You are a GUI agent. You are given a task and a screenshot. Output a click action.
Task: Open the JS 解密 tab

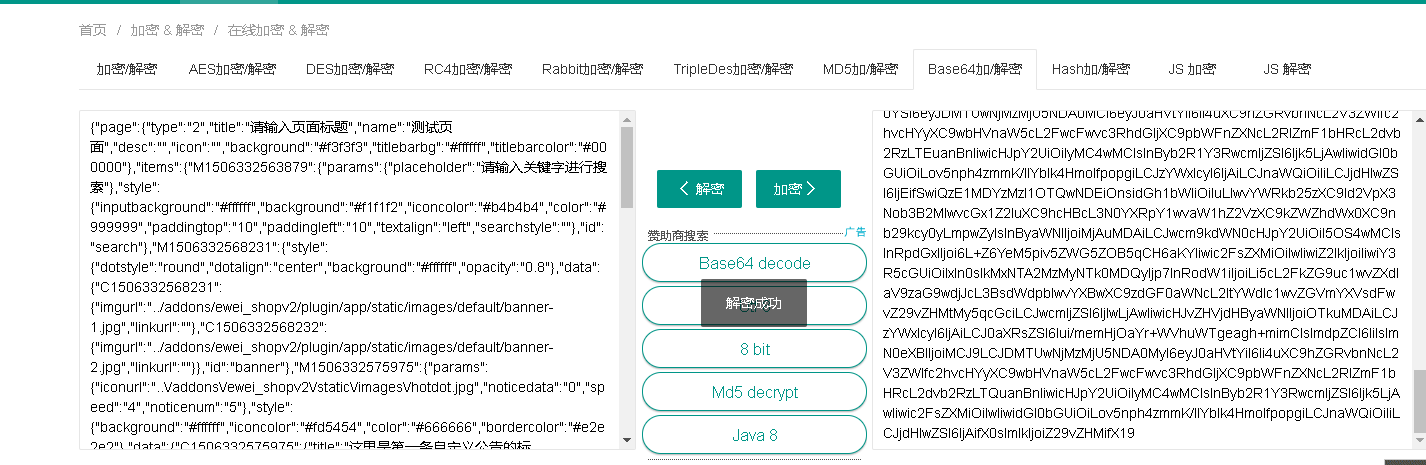point(1287,69)
